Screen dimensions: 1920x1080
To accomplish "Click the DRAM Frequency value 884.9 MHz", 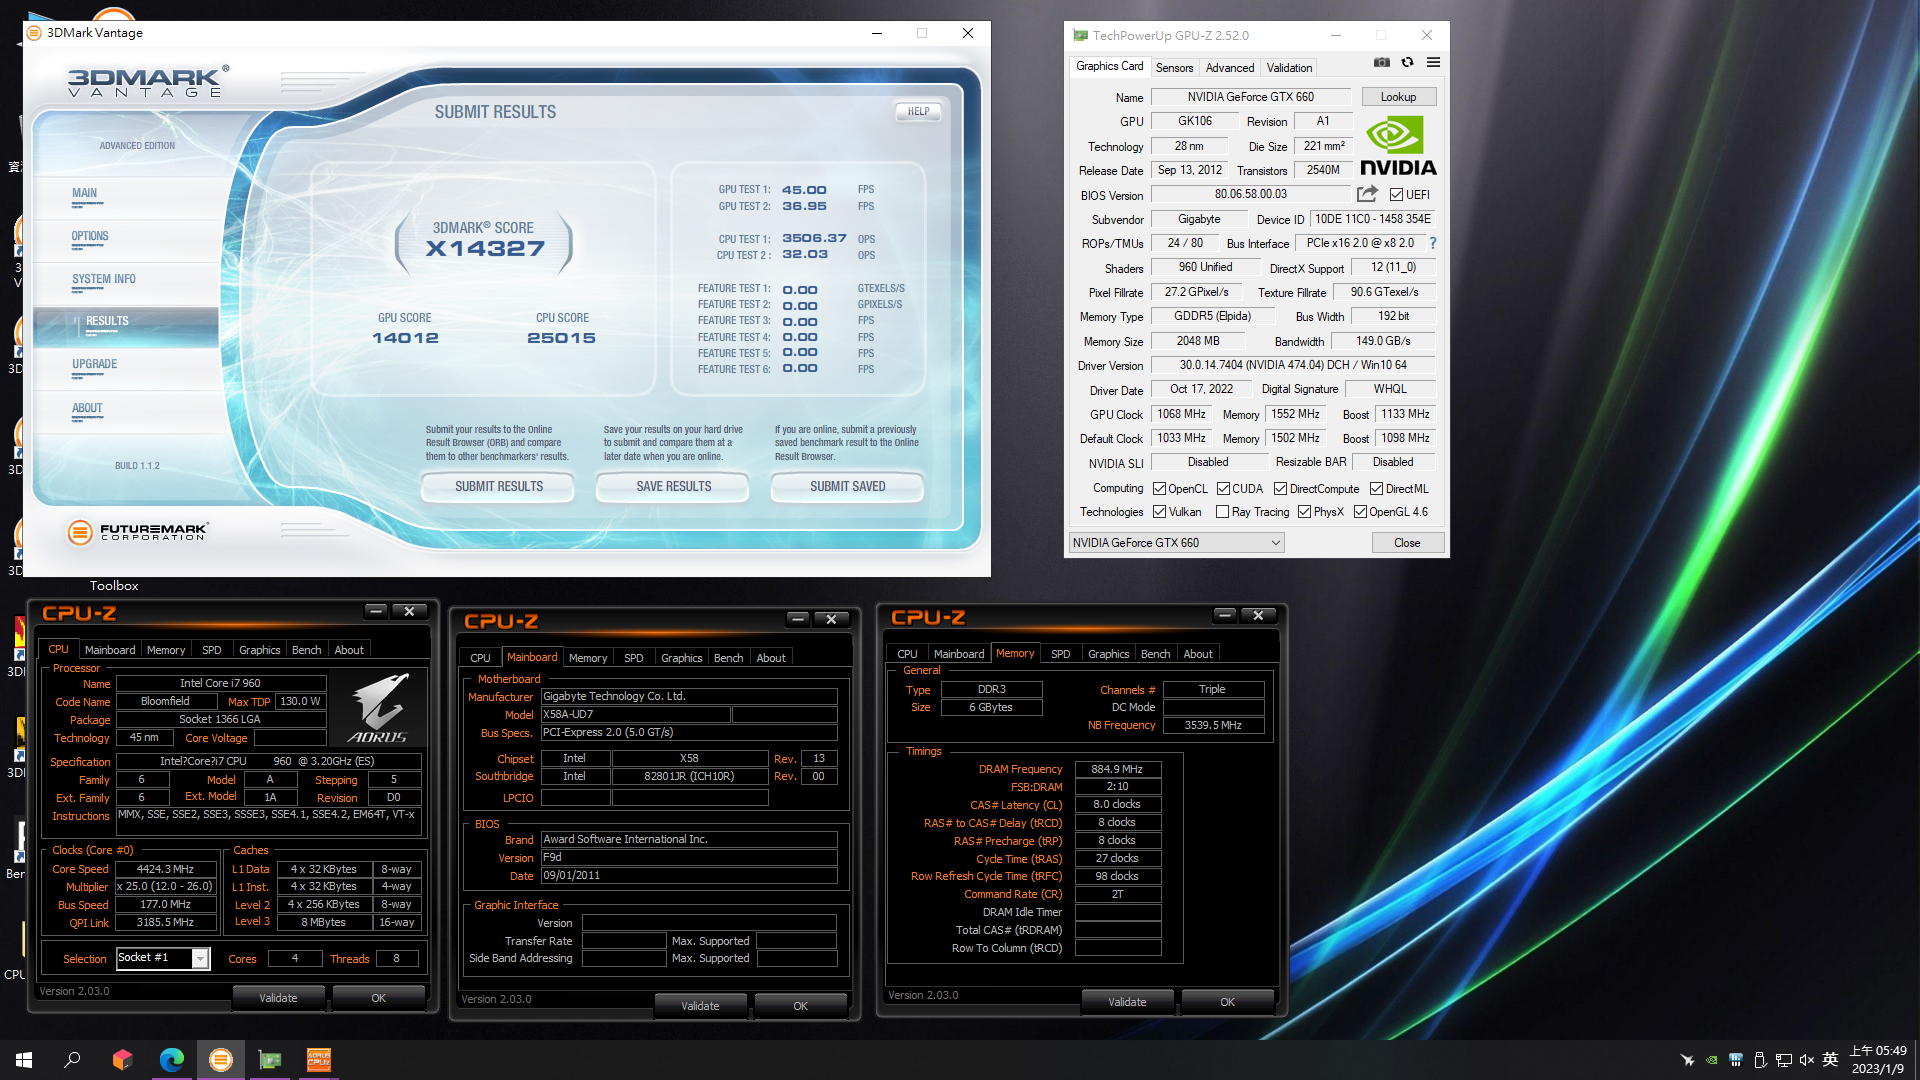I will coord(1117,770).
